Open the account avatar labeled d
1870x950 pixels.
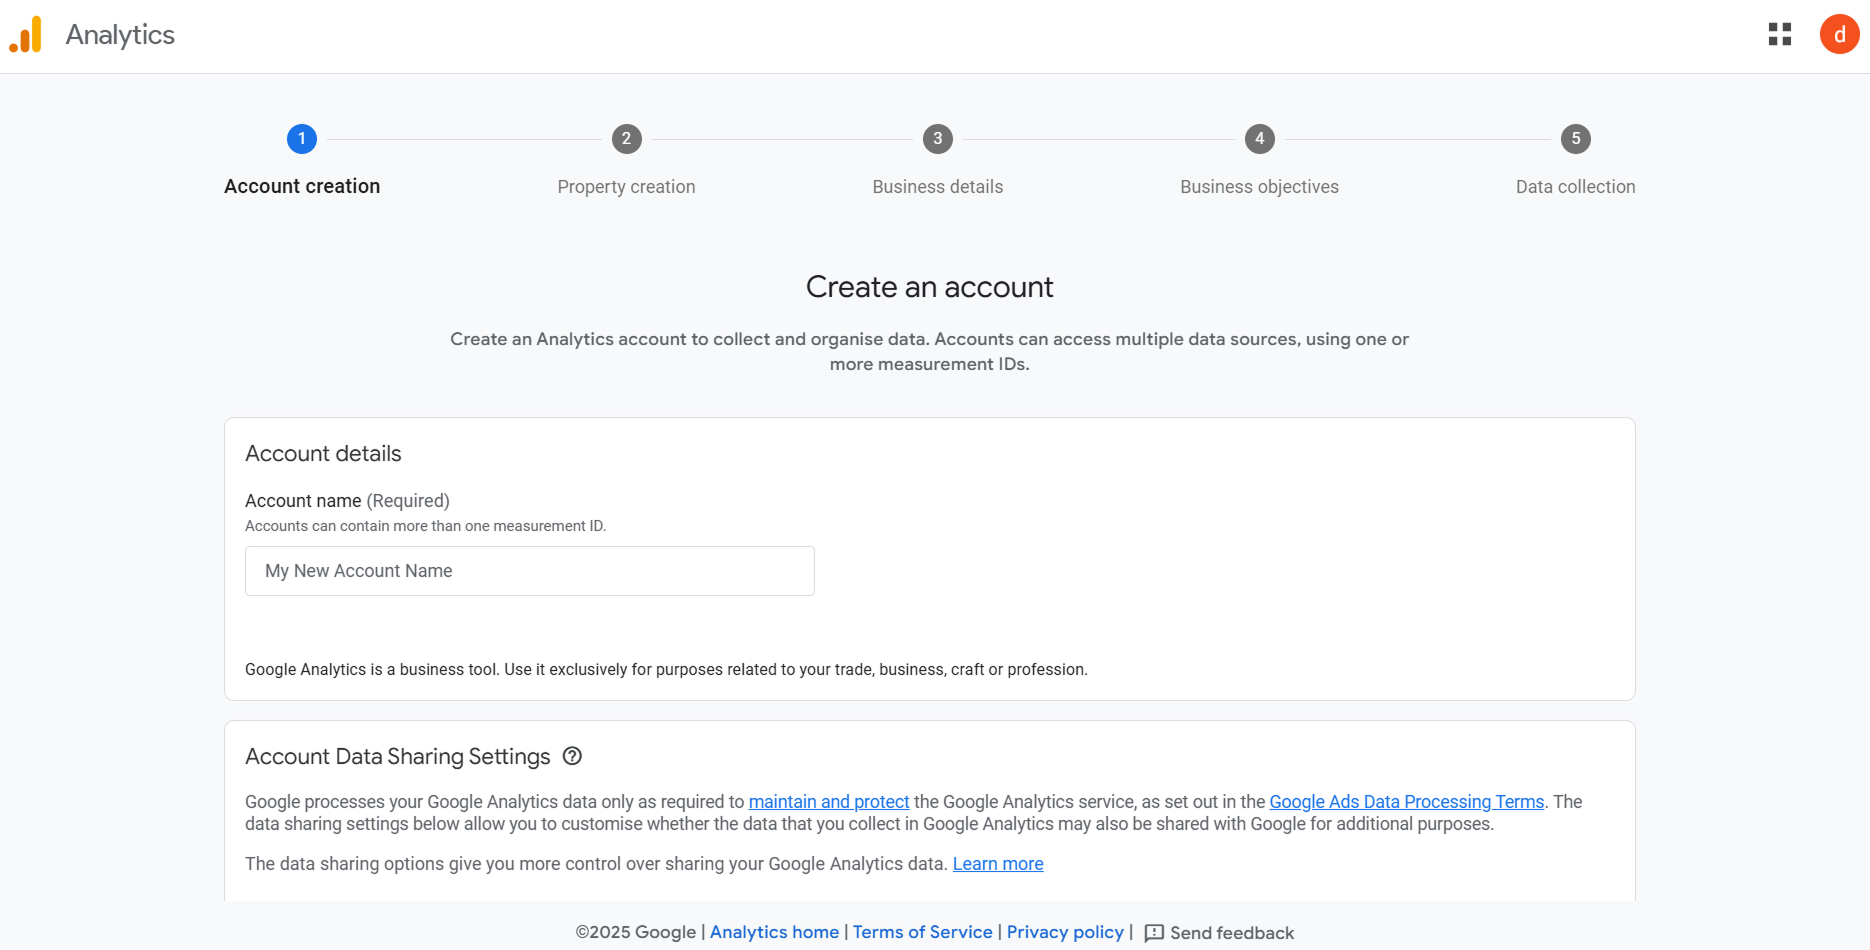click(x=1839, y=34)
